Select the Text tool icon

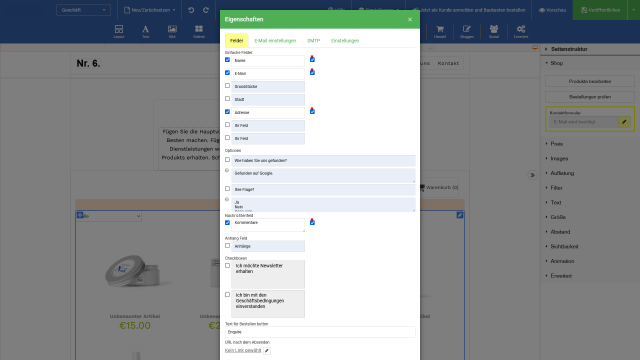point(145,31)
